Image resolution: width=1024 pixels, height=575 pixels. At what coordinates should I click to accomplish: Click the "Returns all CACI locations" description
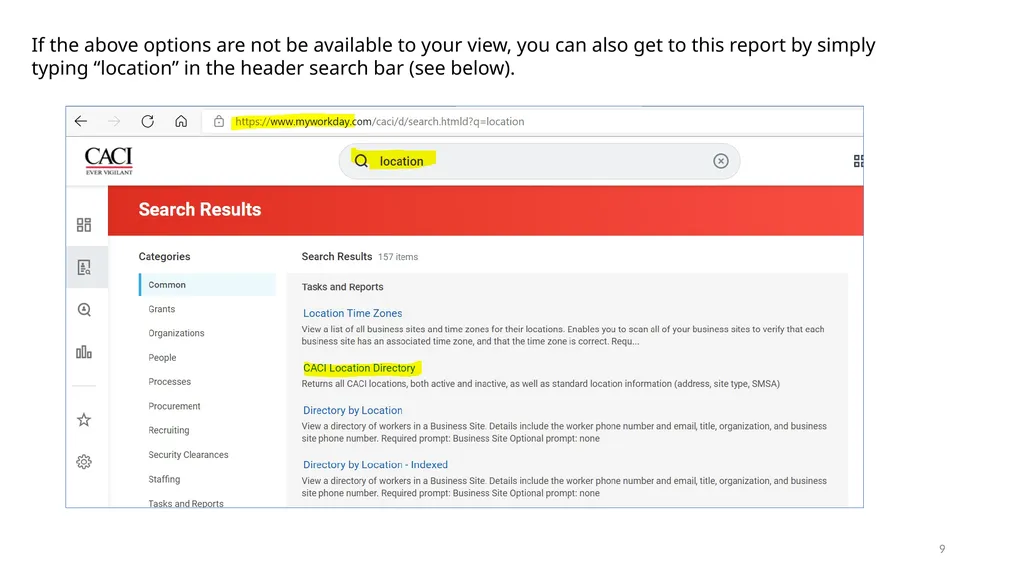point(541,384)
